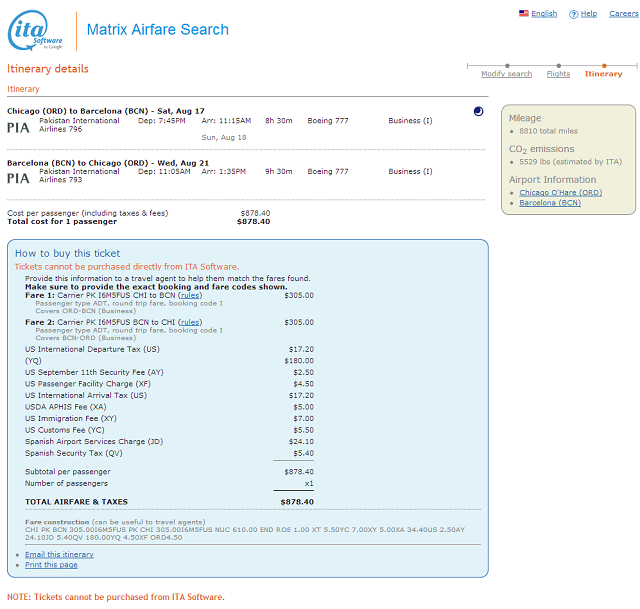Click the ITA Software logo

click(x=35, y=31)
